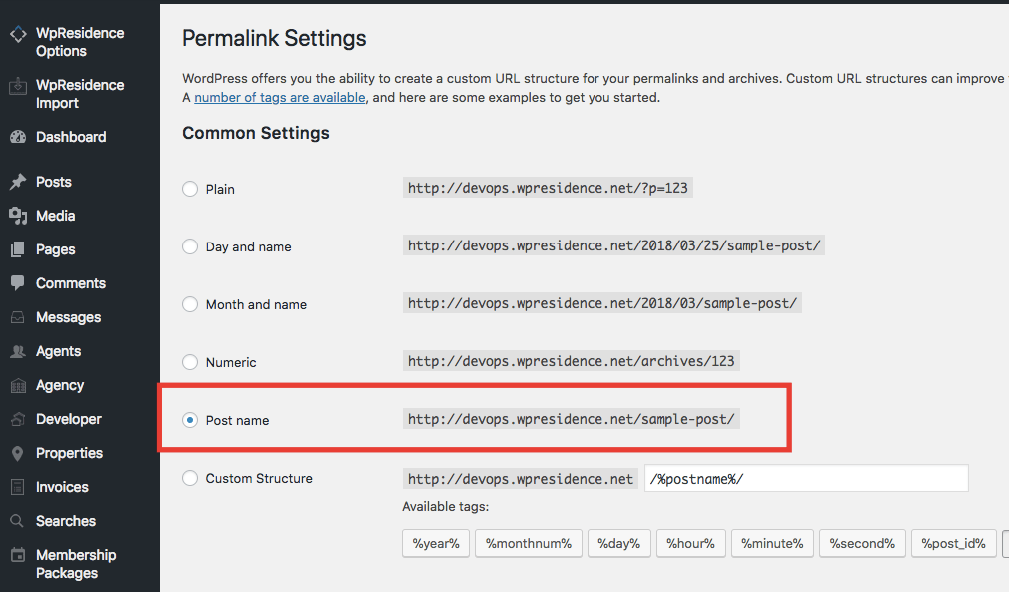Open the Invoices menu item
1009x592 pixels.
click(60, 487)
